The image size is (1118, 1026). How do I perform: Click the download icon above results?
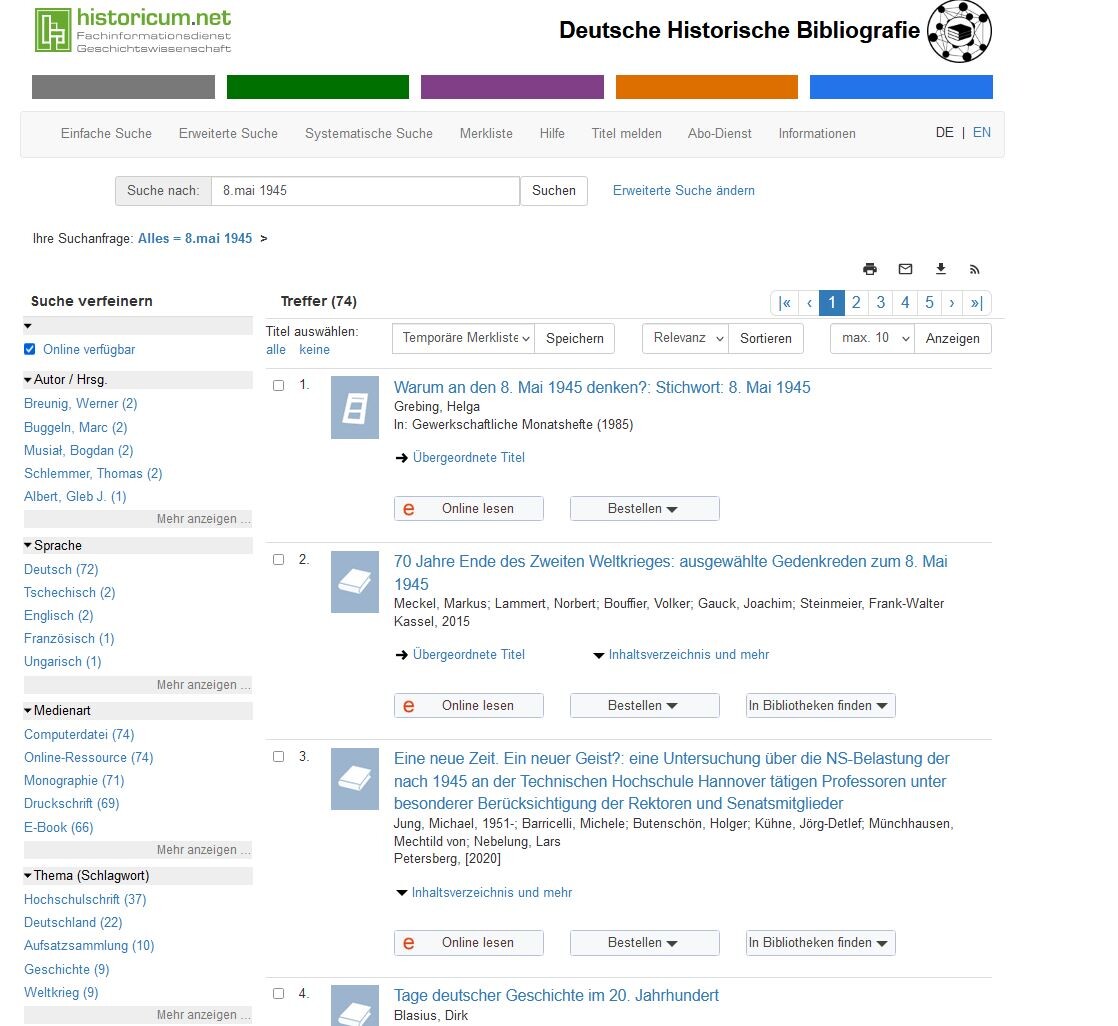tap(940, 269)
